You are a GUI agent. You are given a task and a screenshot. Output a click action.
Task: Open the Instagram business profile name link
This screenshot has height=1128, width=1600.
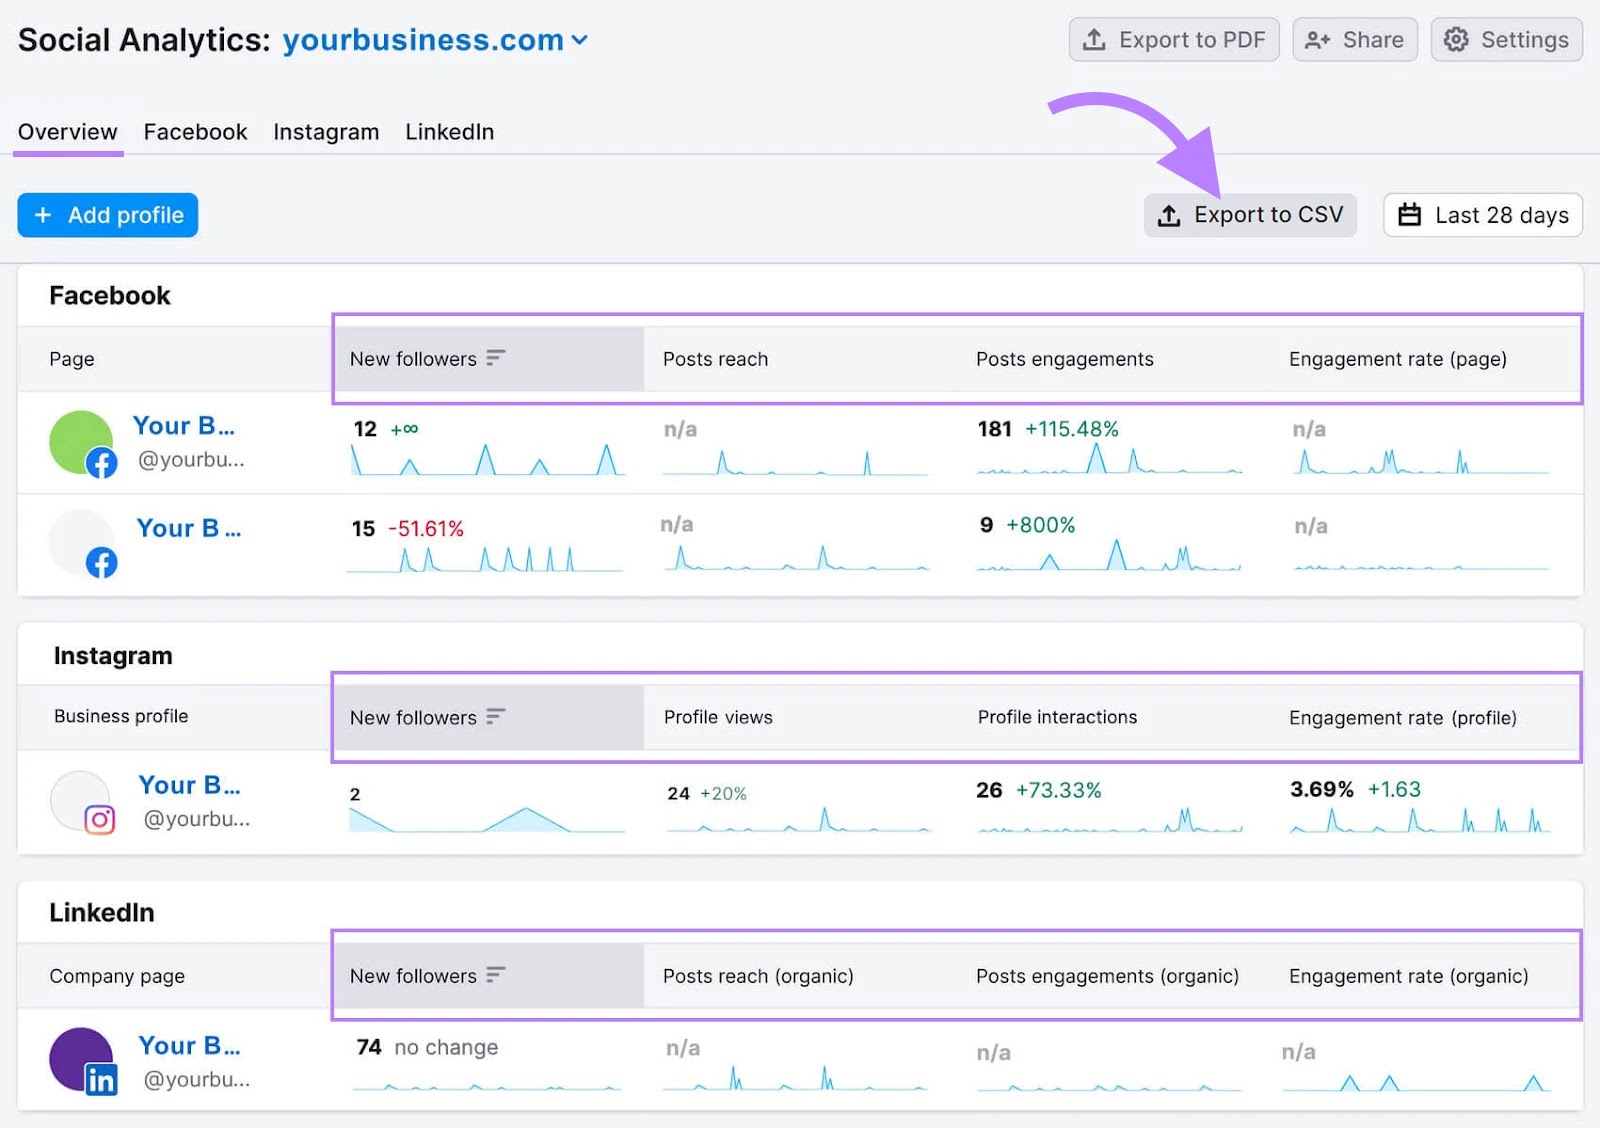click(x=189, y=785)
